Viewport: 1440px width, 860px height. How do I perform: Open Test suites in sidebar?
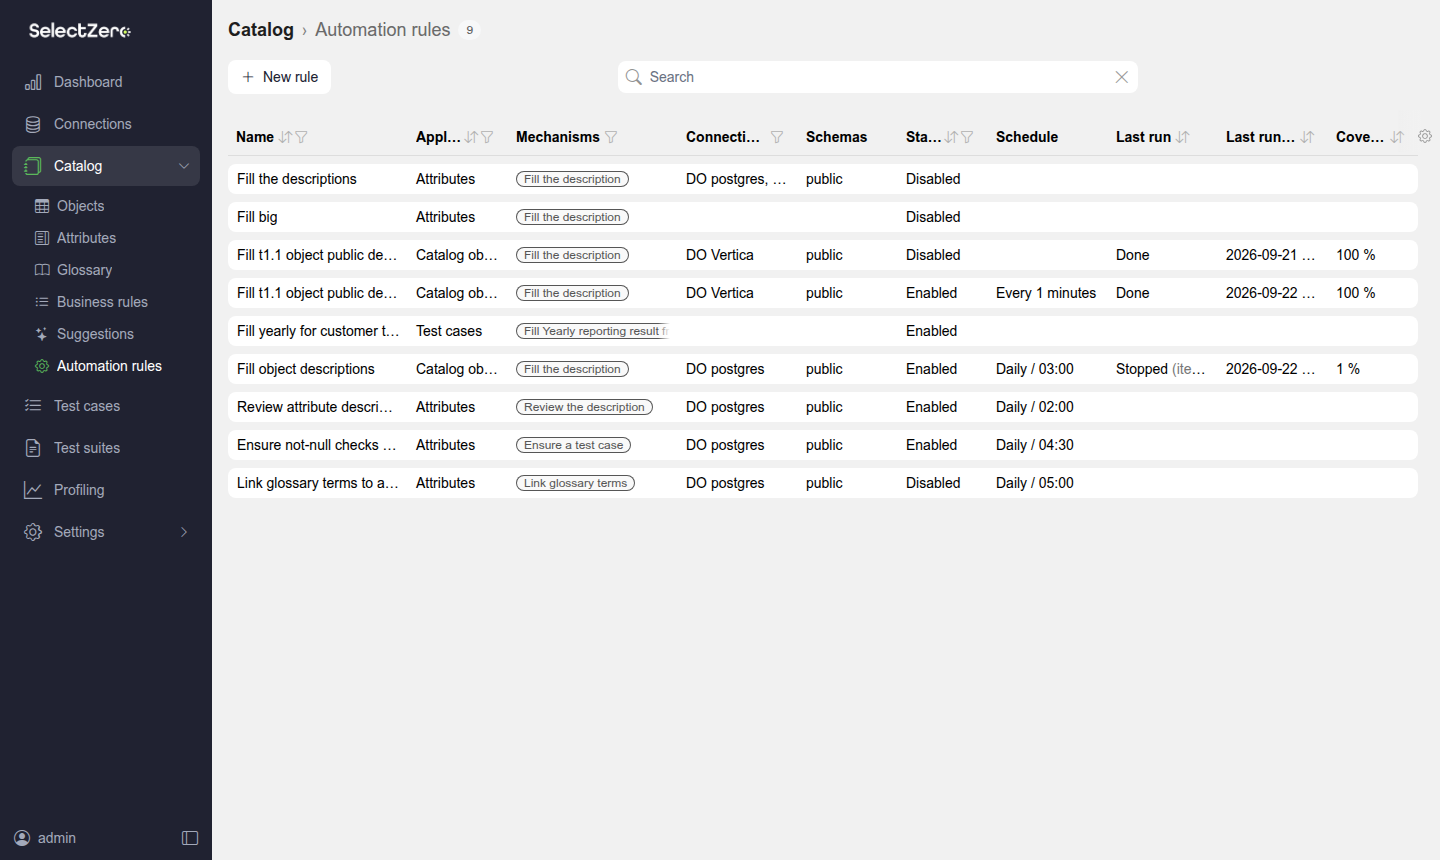87,448
